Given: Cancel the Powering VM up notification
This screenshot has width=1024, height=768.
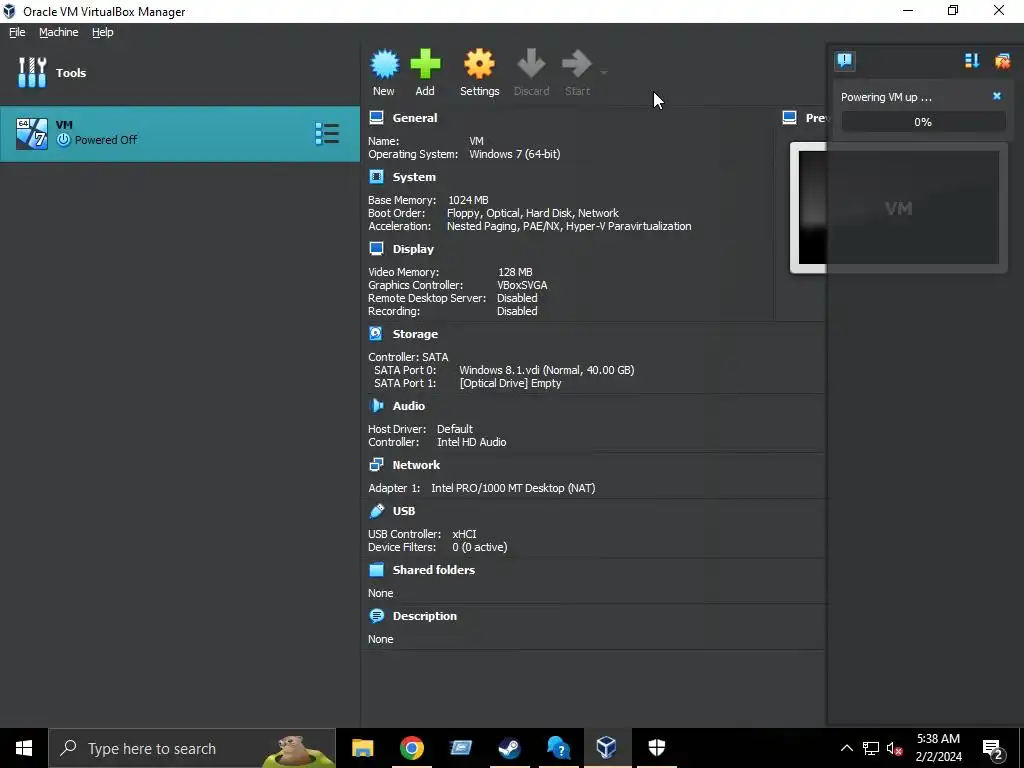Looking at the screenshot, I should (997, 96).
